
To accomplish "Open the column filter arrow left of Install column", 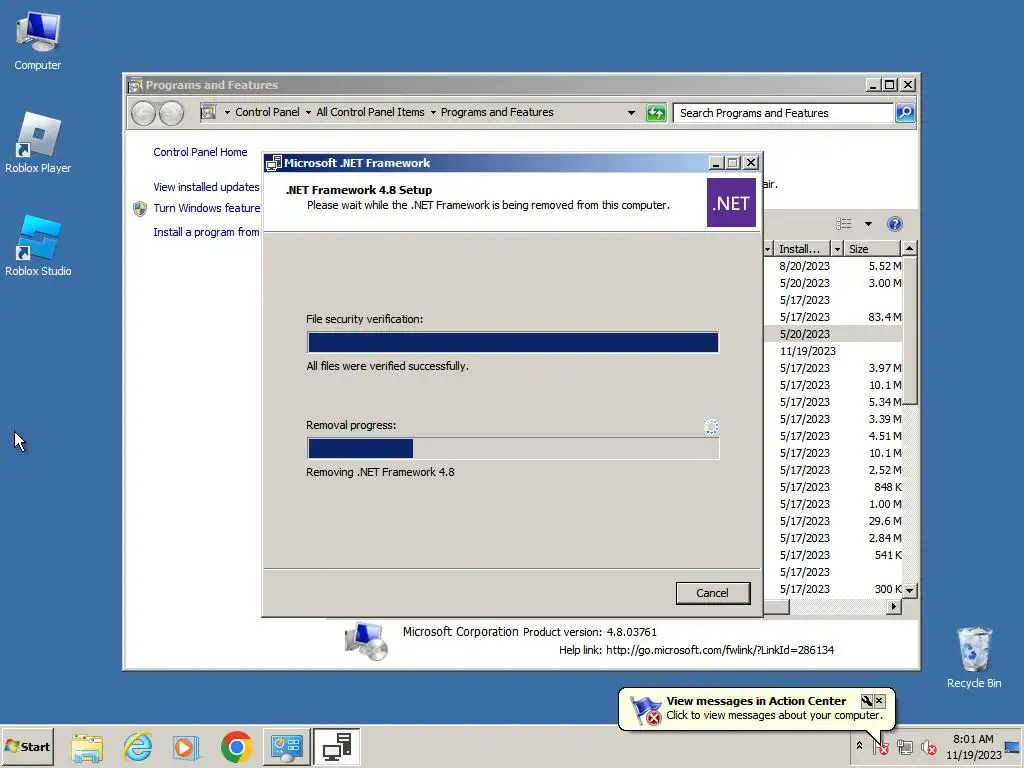I will [x=768, y=249].
